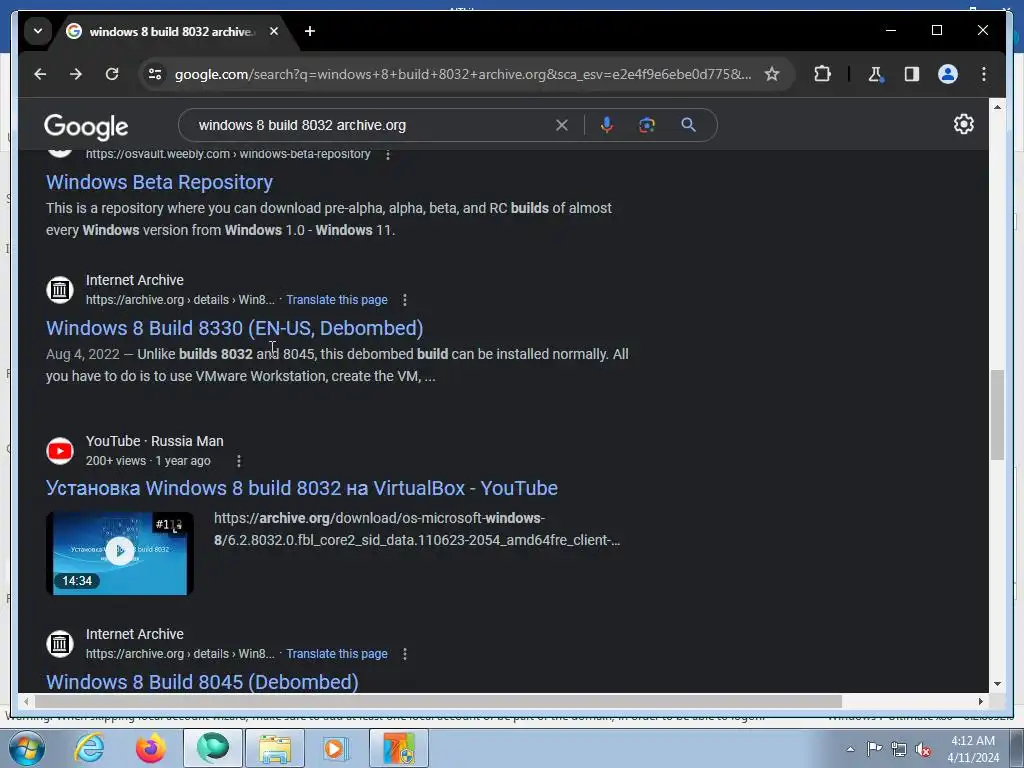
Task: Click the scroll down arrow
Action: [x=997, y=684]
